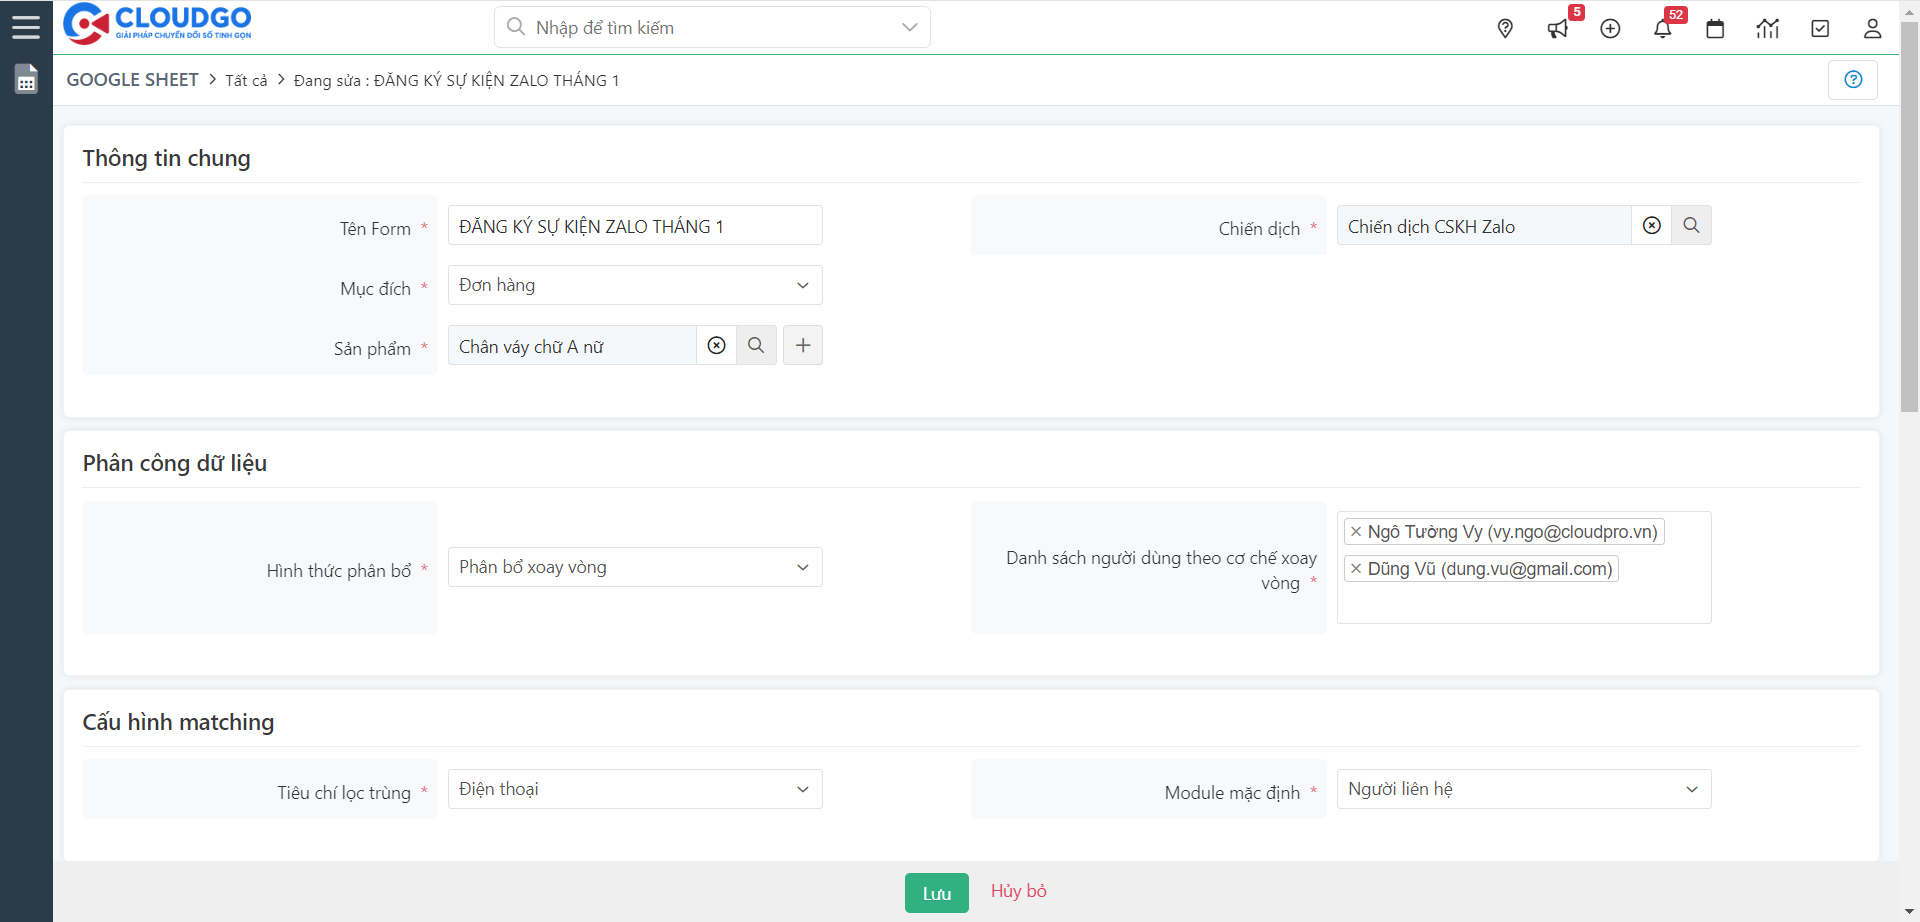Expand the Mục đích dropdown
The width and height of the screenshot is (1920, 922).
pyautogui.click(x=635, y=285)
